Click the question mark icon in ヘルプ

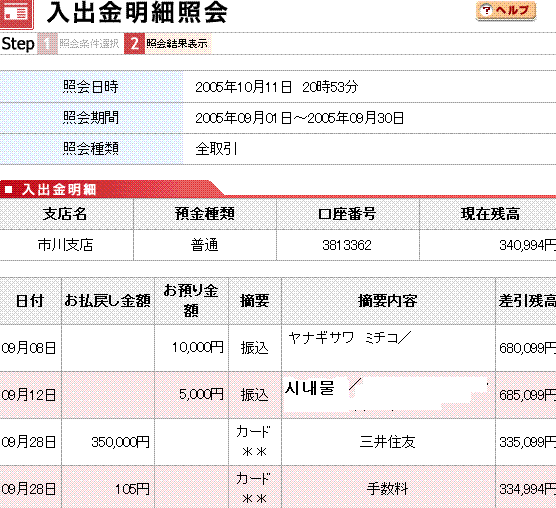(486, 10)
